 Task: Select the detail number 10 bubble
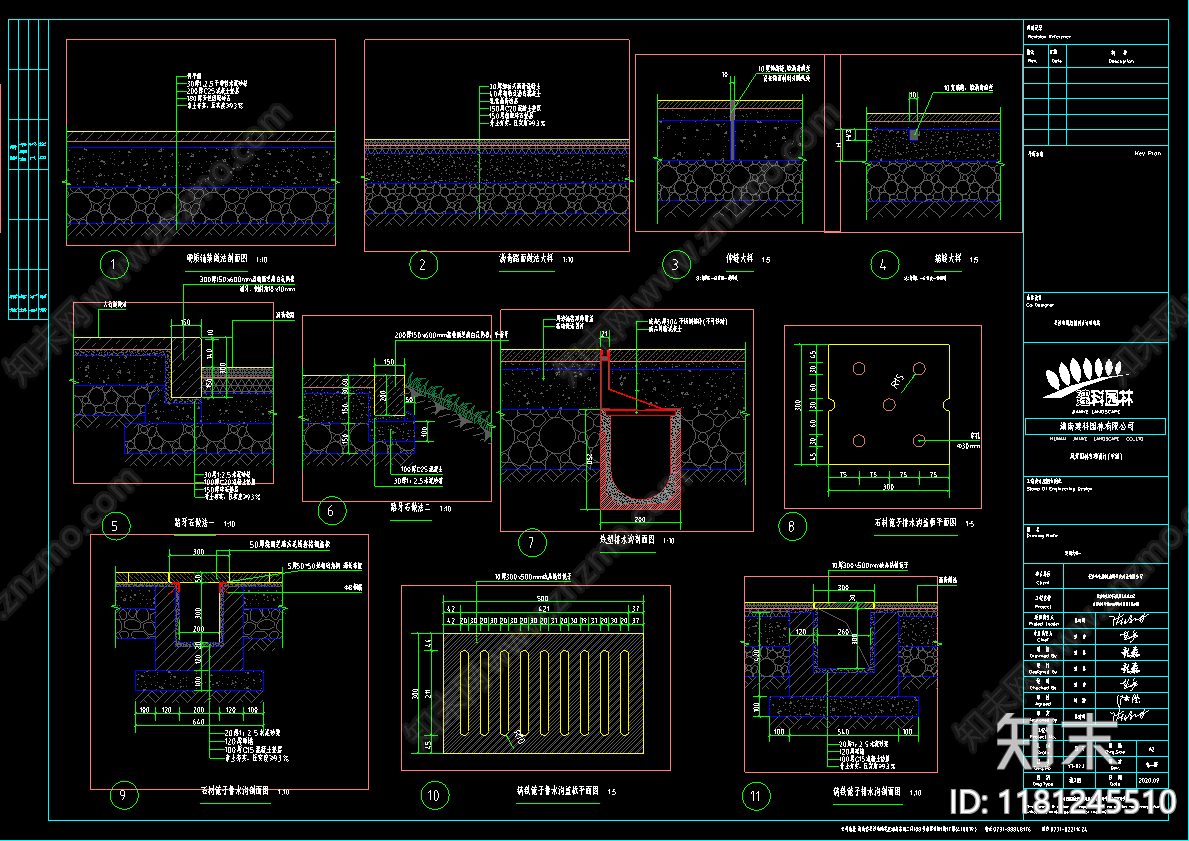[434, 795]
